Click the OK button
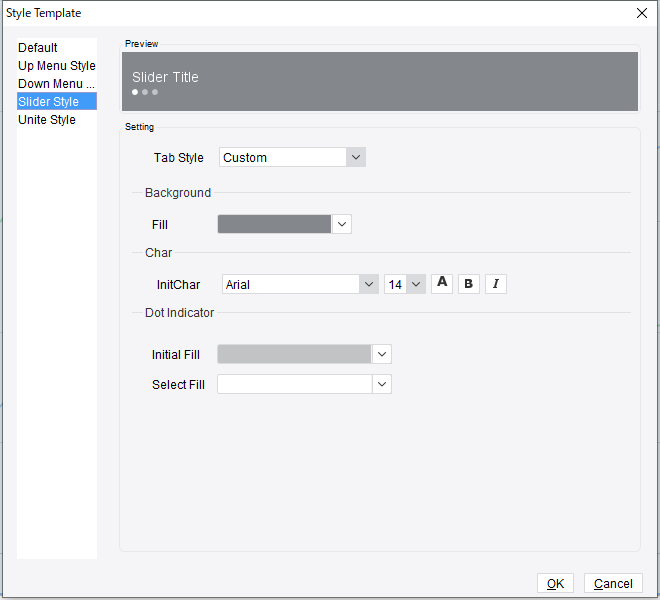Screen dimensions: 660x600 pos(555,584)
